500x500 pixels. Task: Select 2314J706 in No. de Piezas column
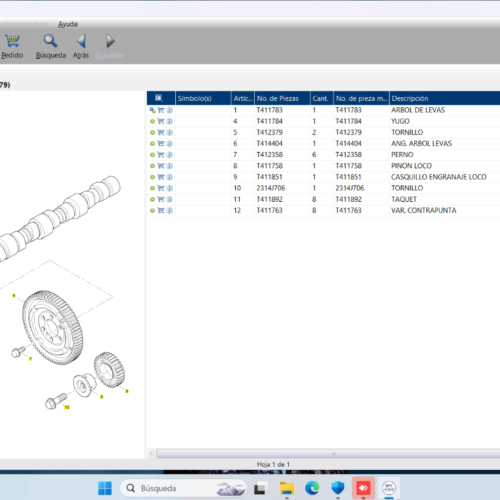[271, 188]
